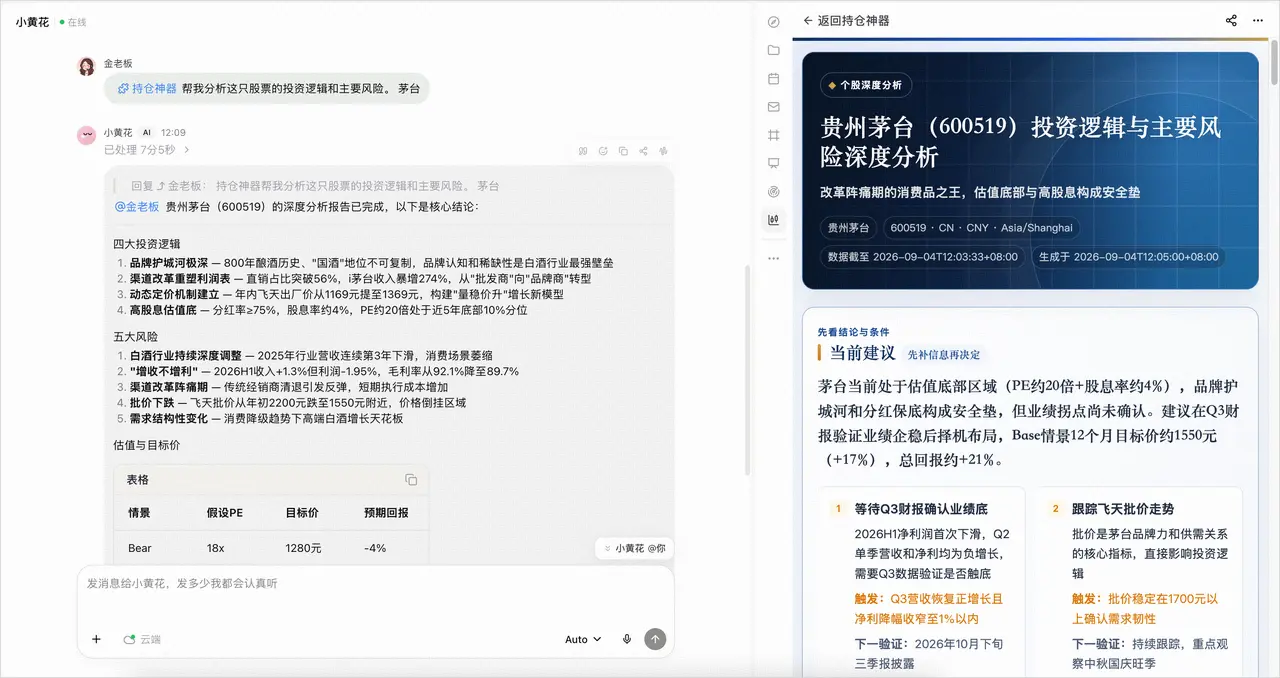Click the 贵州茅台 tag in the report header

(849, 228)
